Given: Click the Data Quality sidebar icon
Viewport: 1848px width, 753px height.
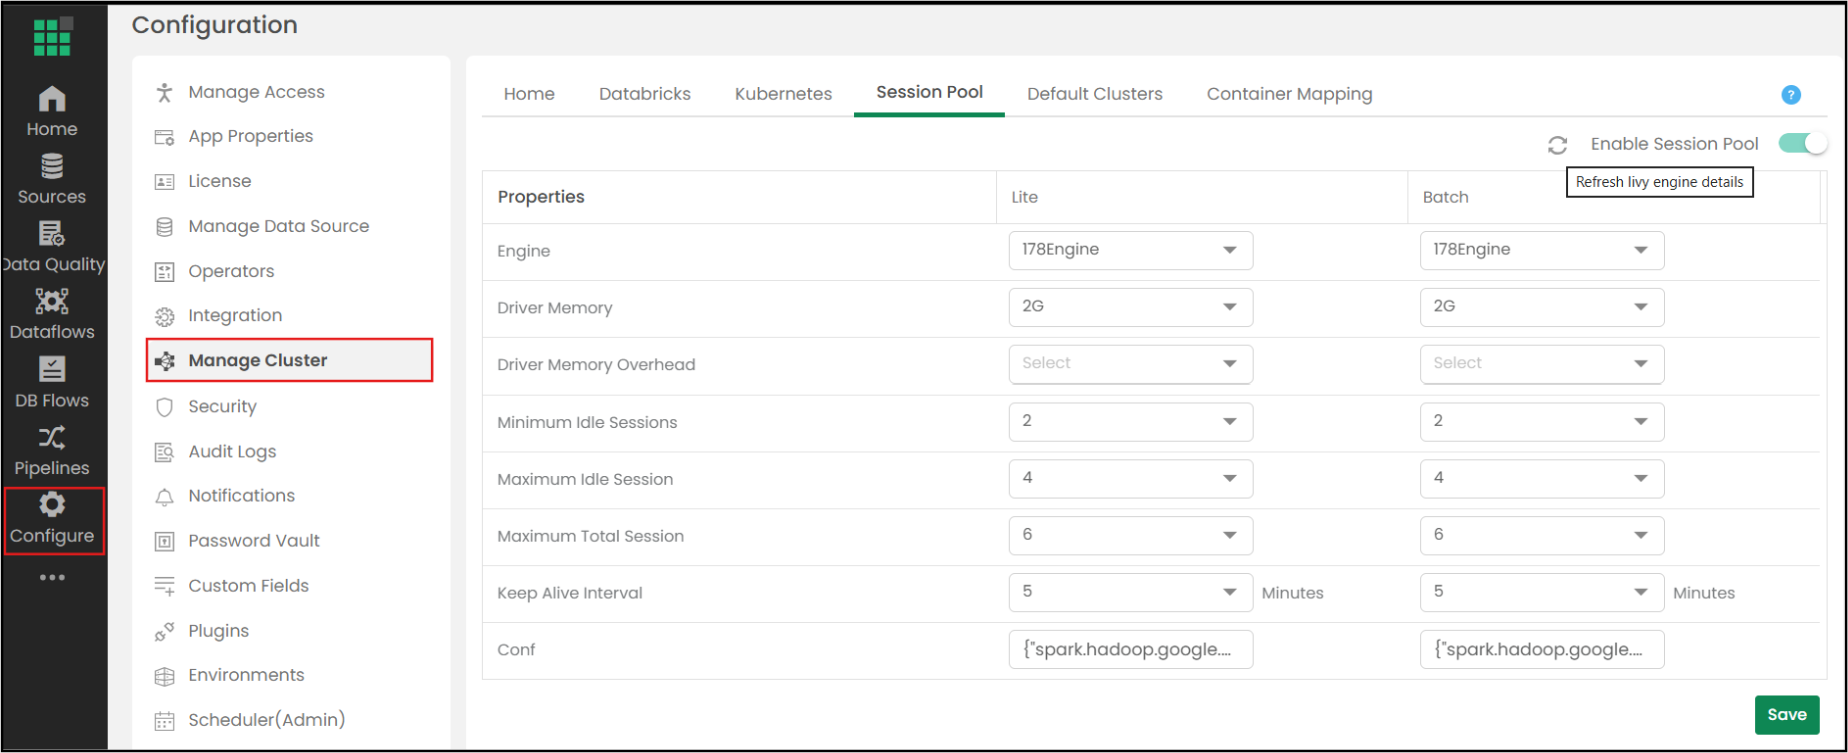Looking at the screenshot, I should (52, 247).
